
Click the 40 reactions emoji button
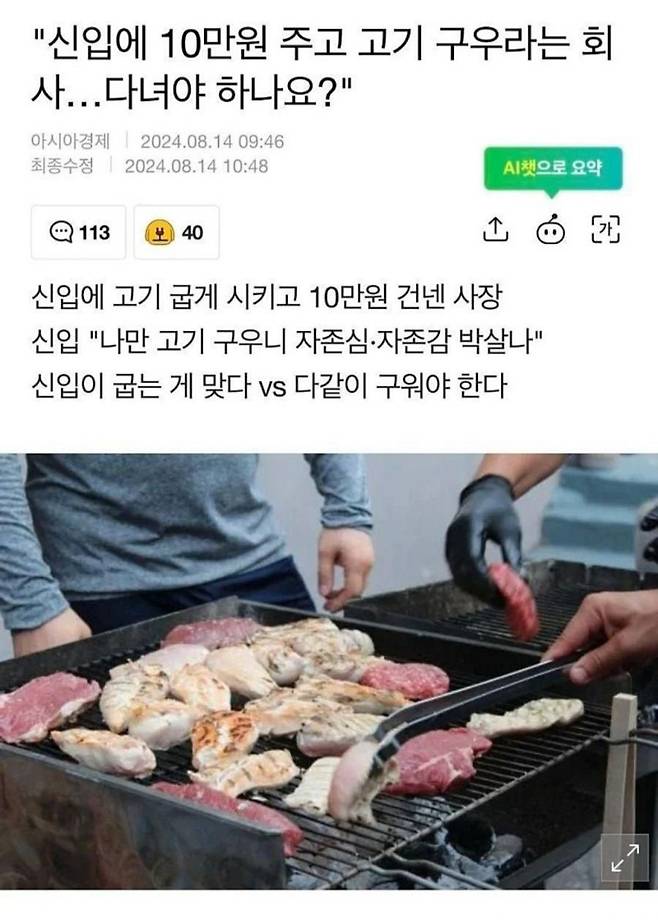click(176, 232)
